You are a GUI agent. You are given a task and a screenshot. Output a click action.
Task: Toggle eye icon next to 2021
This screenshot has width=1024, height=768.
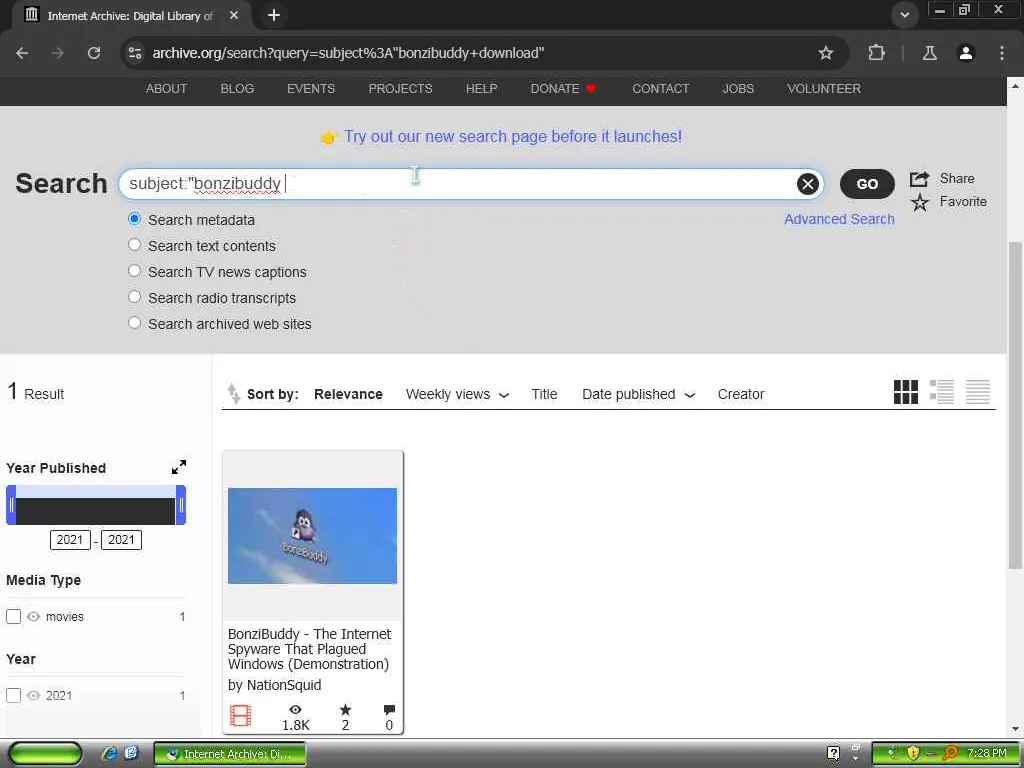(33, 696)
